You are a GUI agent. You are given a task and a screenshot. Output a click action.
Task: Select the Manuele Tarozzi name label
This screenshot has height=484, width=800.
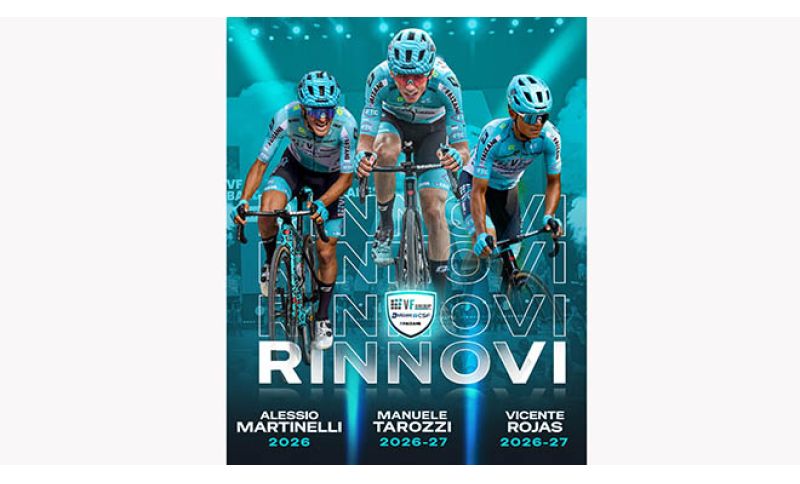[412, 421]
